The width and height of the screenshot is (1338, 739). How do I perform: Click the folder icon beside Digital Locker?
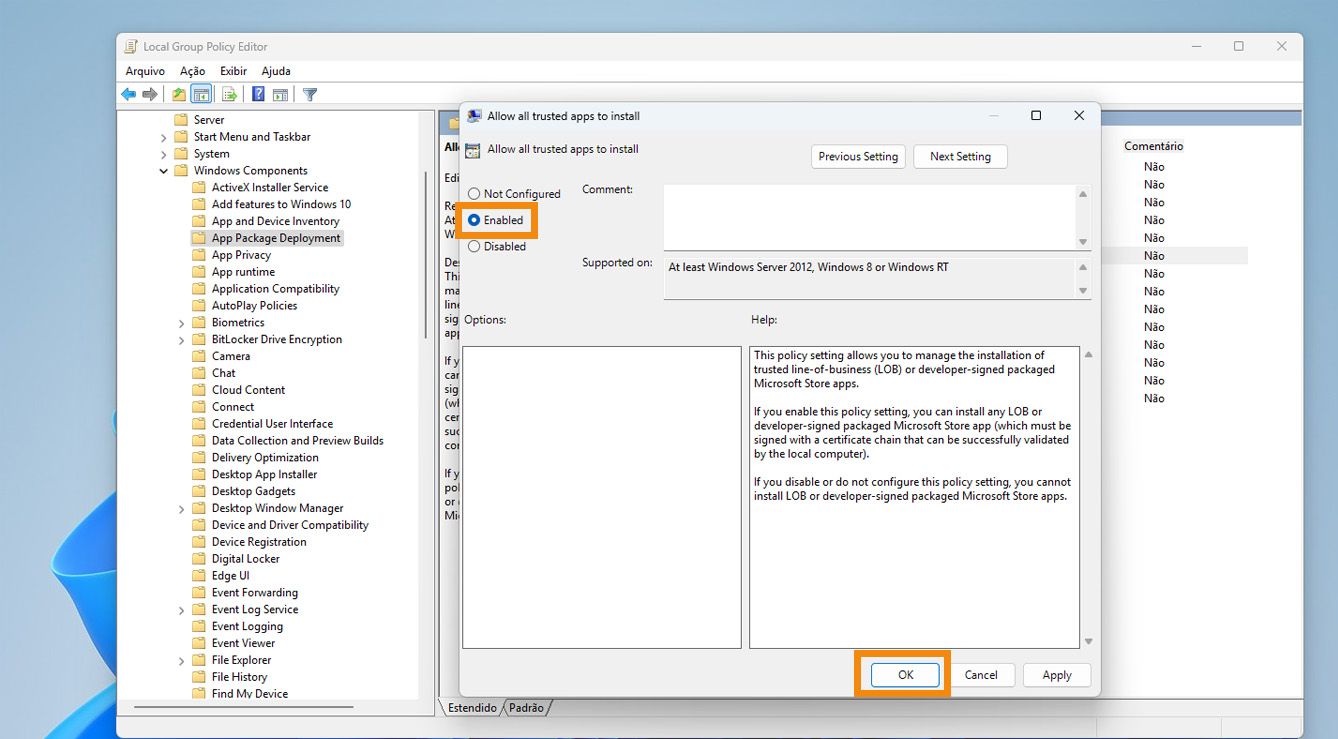point(198,559)
